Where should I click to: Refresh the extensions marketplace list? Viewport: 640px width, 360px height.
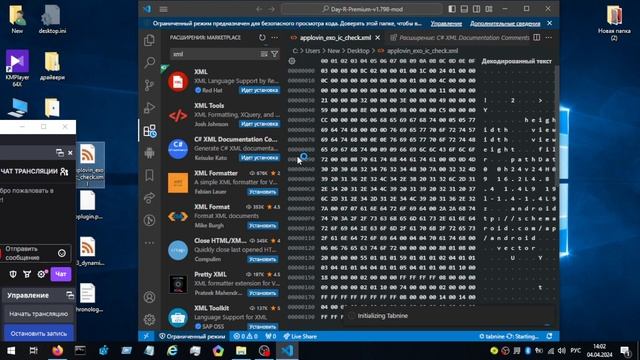click(262, 38)
